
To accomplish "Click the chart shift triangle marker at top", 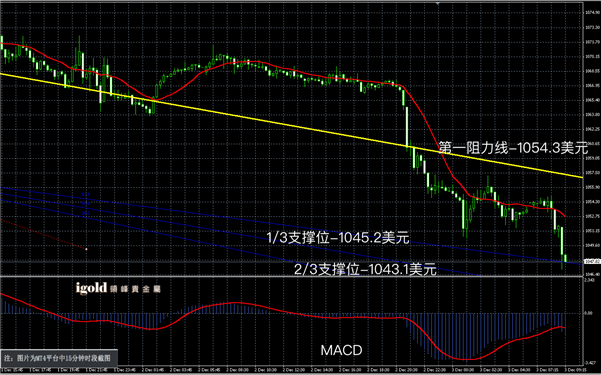I will (438, 3).
